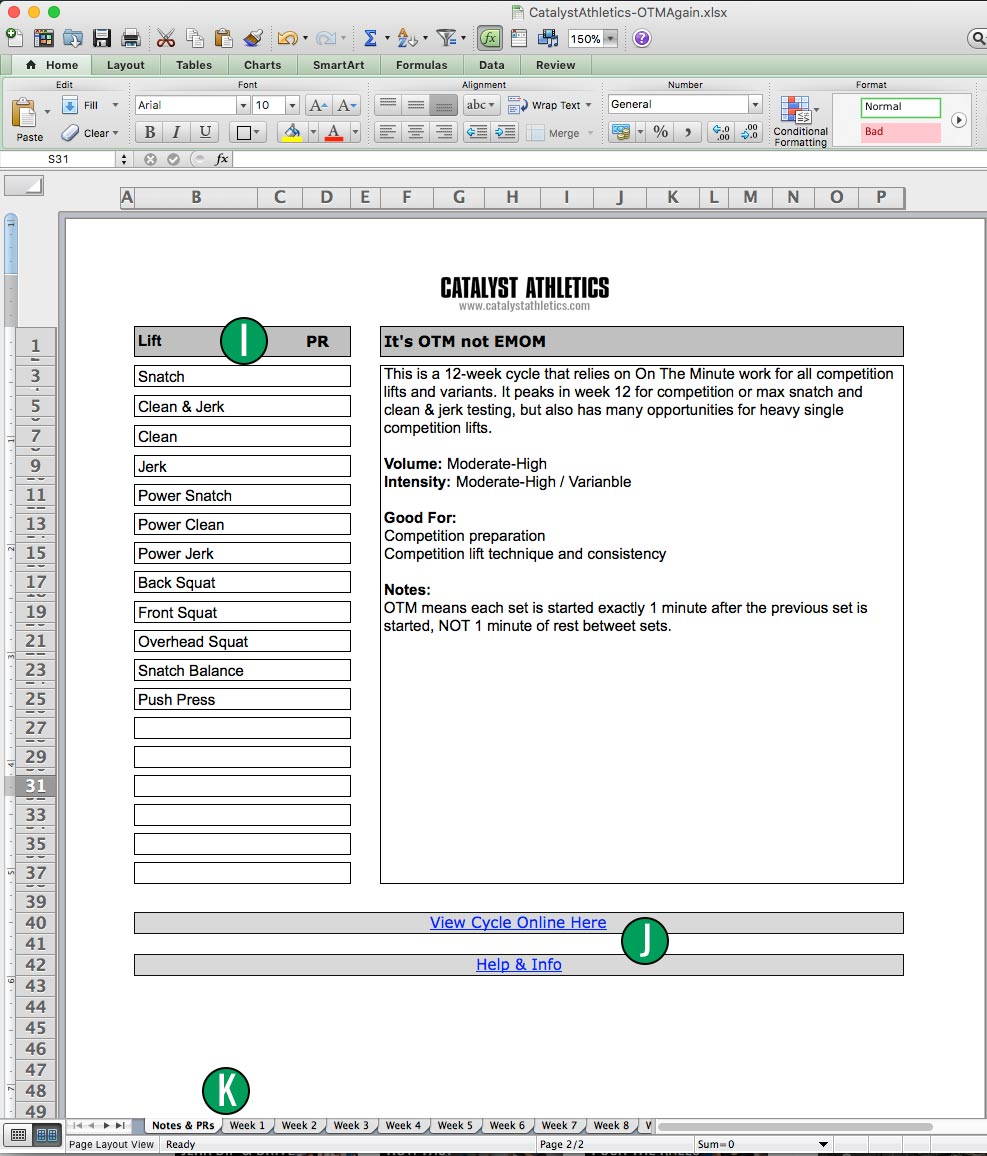Activate the format painter brush
This screenshot has height=1156, width=987.
pos(253,38)
